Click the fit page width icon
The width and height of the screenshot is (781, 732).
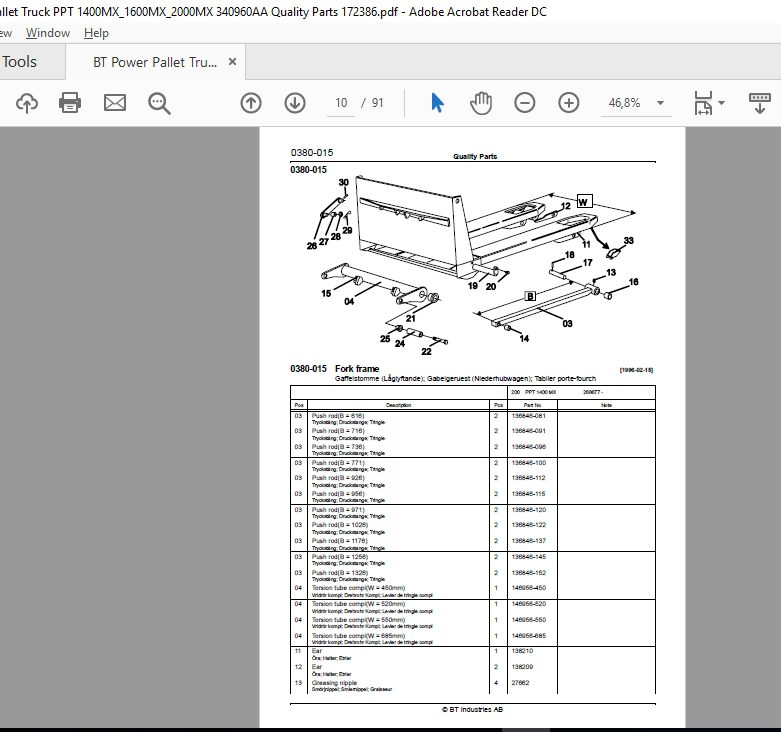point(703,103)
